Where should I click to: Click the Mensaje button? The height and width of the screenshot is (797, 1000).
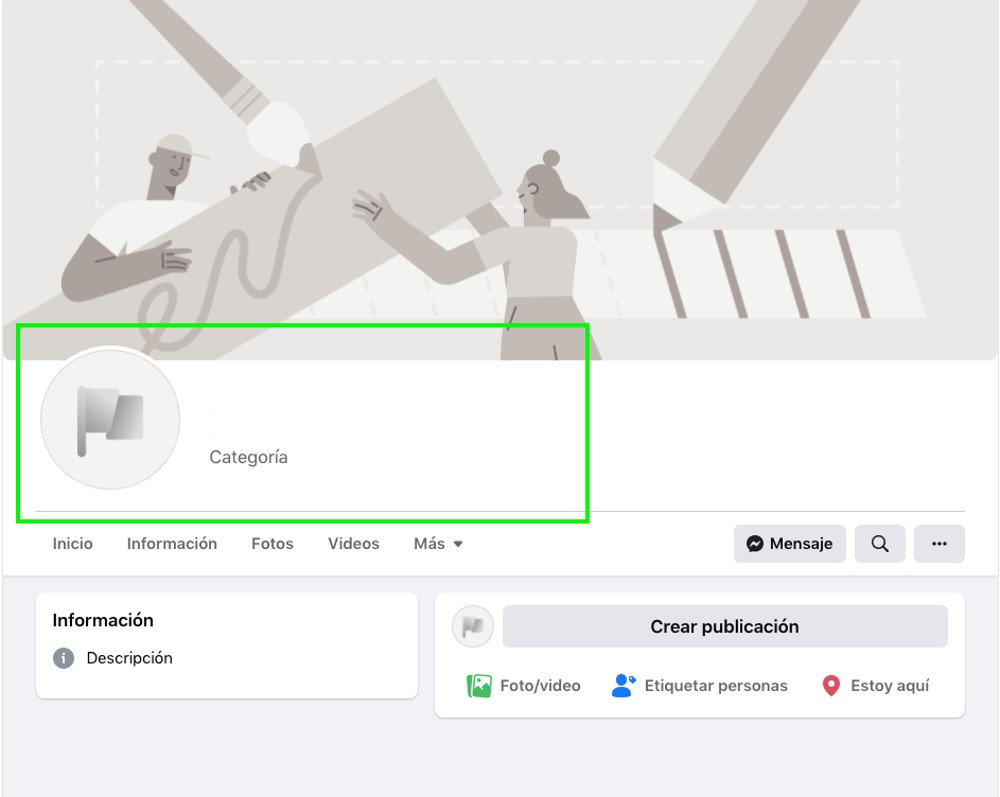(789, 544)
